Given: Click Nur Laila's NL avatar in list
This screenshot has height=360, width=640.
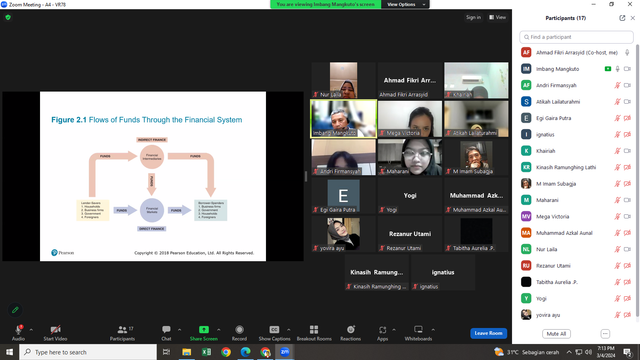Looking at the screenshot, I should tap(526, 249).
